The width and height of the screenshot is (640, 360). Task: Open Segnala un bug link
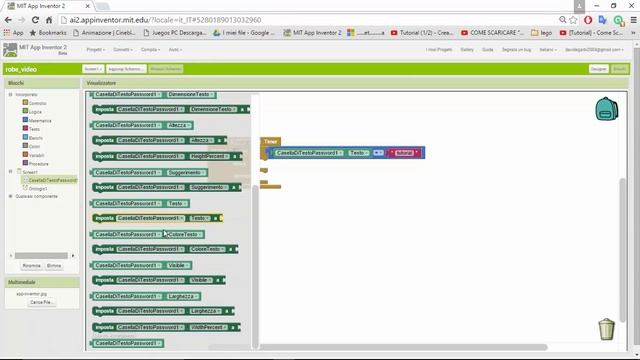point(516,50)
